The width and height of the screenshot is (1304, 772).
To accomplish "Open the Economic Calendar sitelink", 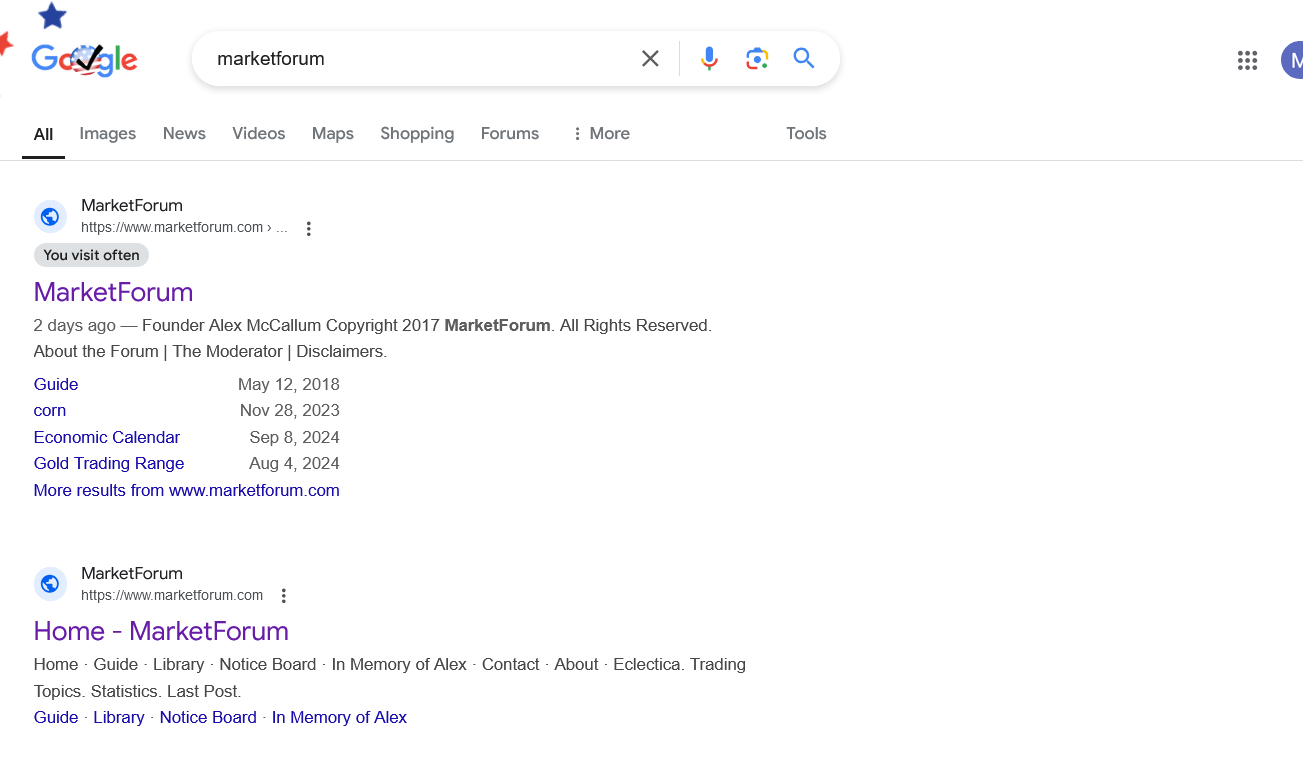I will [x=107, y=437].
